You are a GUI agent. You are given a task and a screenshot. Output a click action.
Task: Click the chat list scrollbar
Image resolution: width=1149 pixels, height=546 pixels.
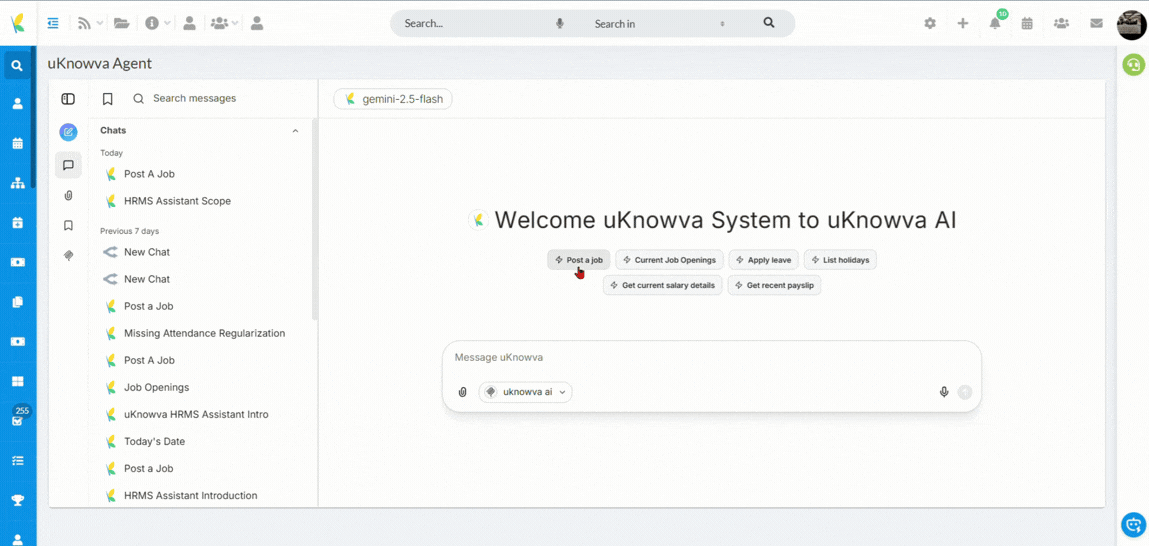click(315, 218)
